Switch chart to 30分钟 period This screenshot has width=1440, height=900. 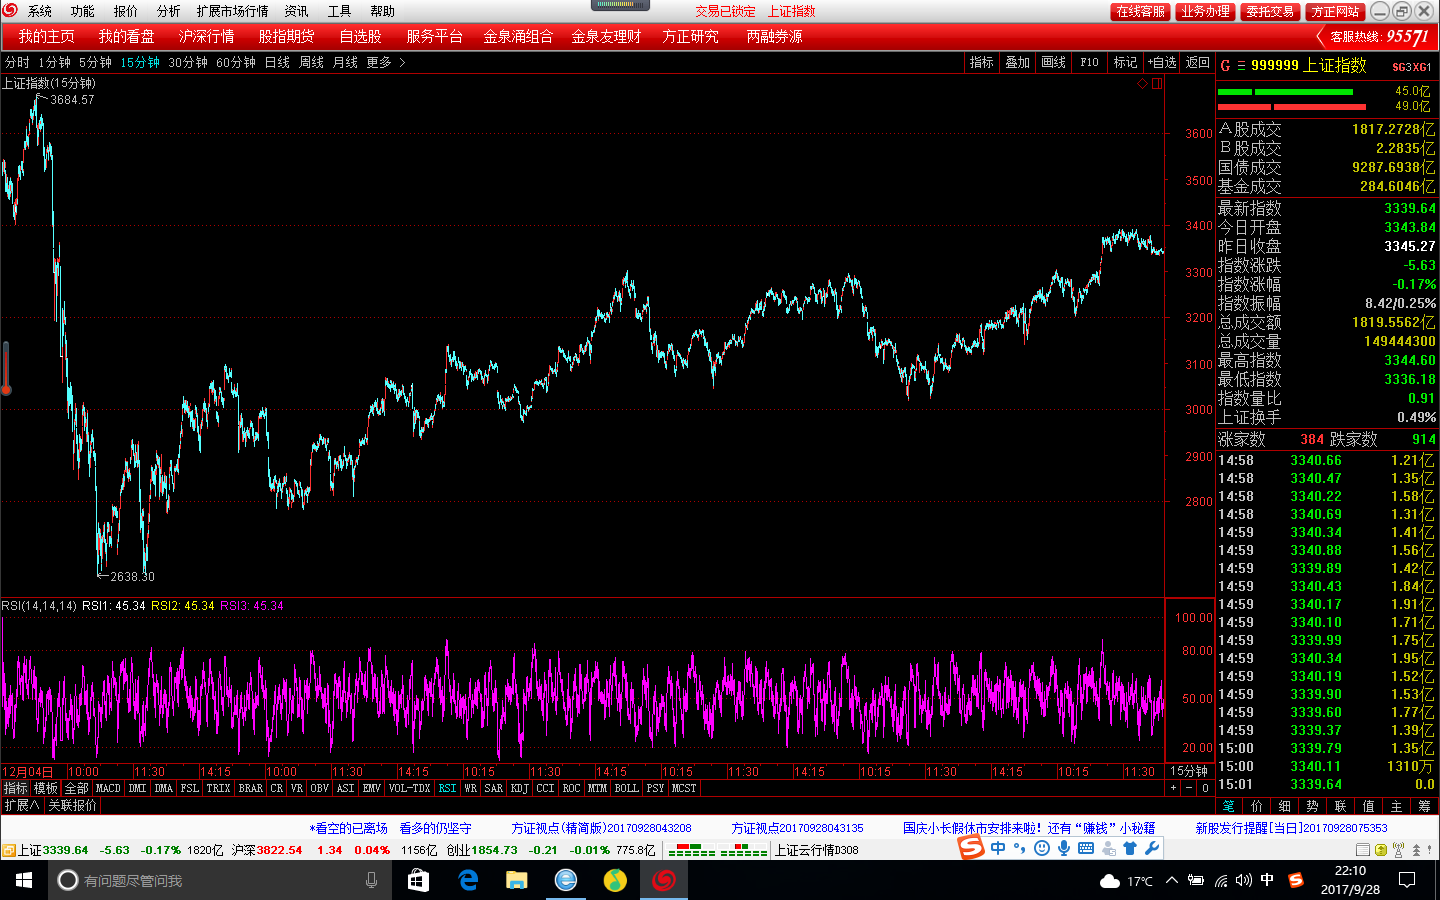[x=187, y=62]
